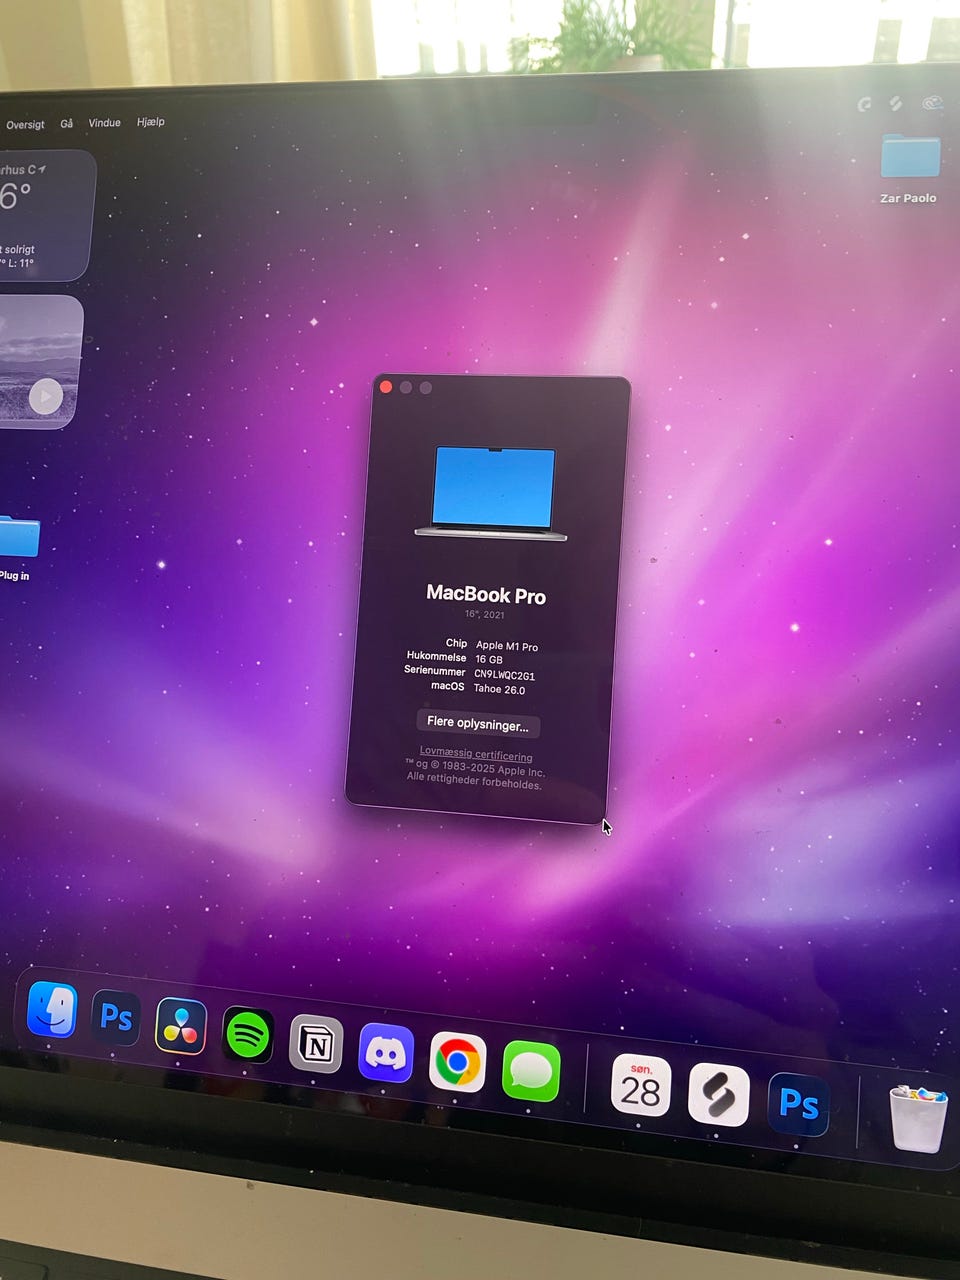Launch Photoshop icon beside the Trash
This screenshot has height=1280, width=960.
(798, 1104)
